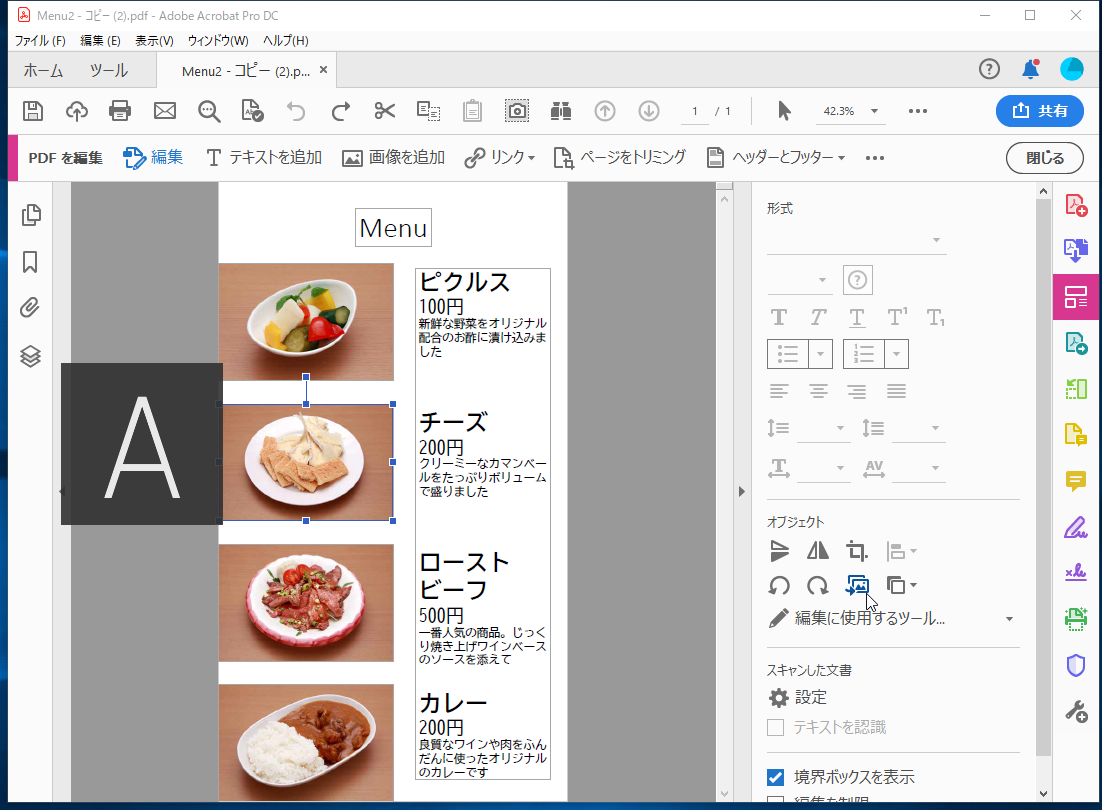Open the ファイル(F) menu
This screenshot has width=1102, height=810.
click(40, 40)
